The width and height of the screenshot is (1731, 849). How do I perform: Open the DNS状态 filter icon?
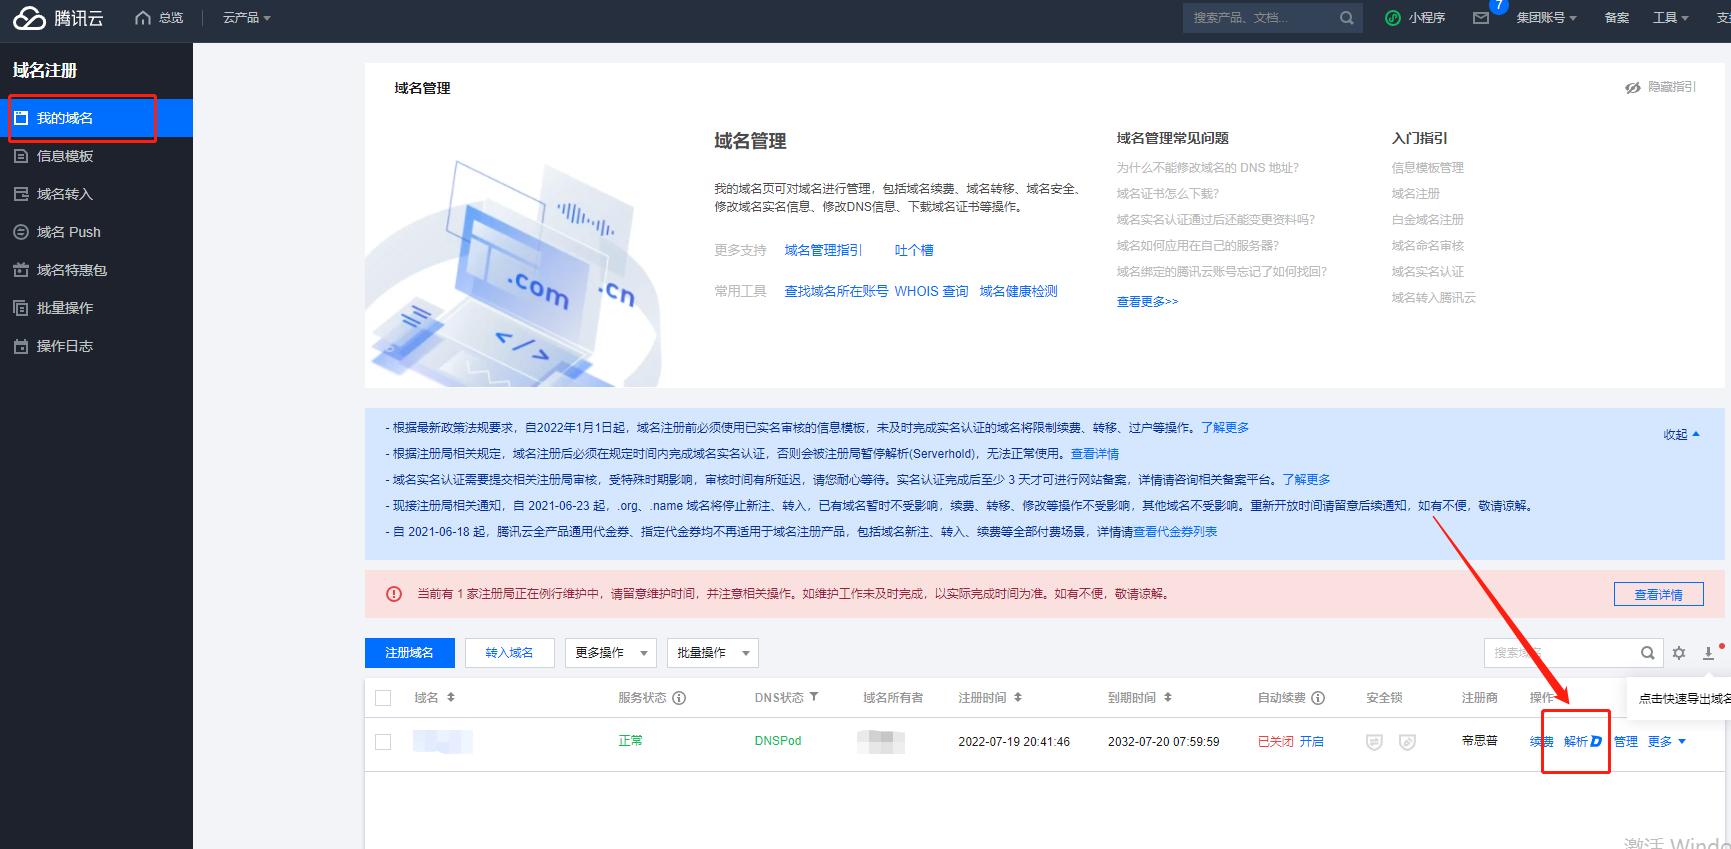[813, 697]
